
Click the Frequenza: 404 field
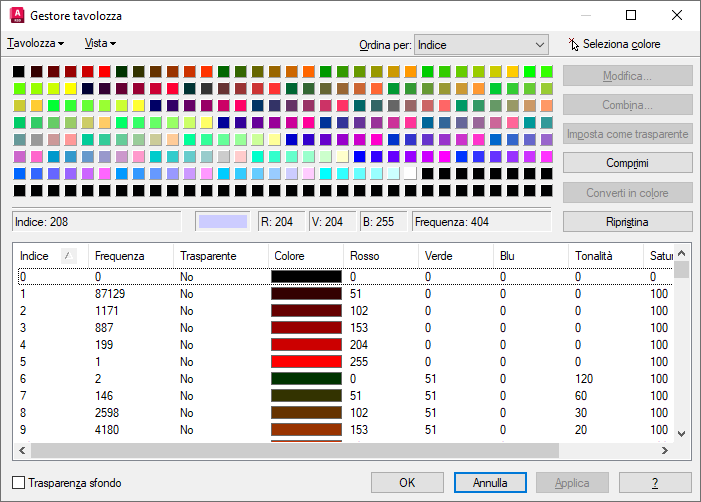(x=481, y=222)
